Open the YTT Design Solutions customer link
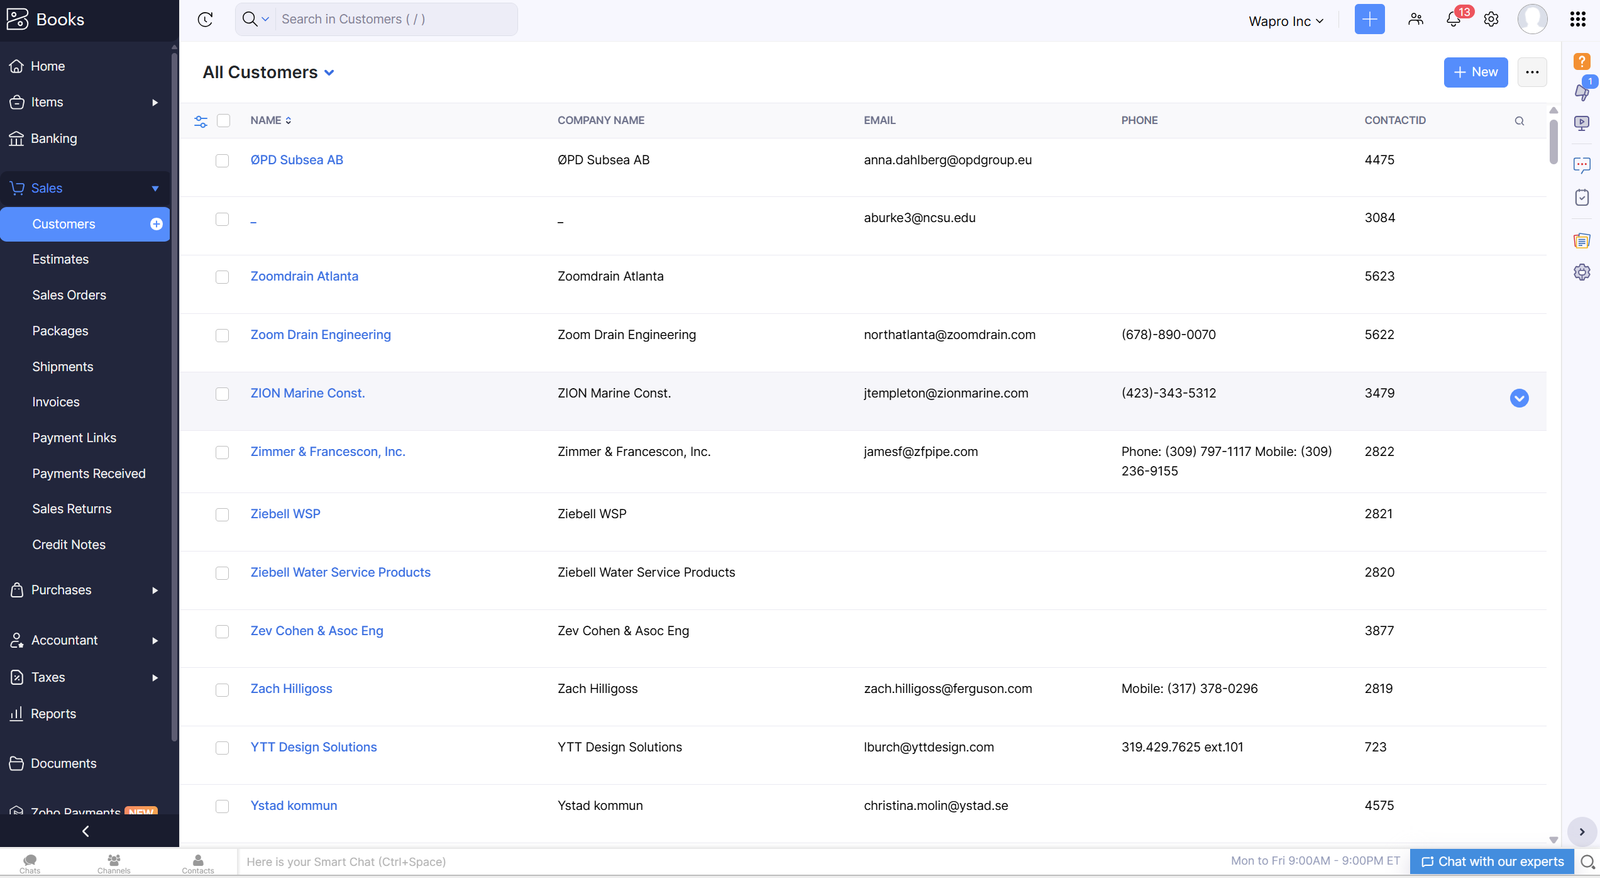This screenshot has width=1600, height=878. pos(313,747)
